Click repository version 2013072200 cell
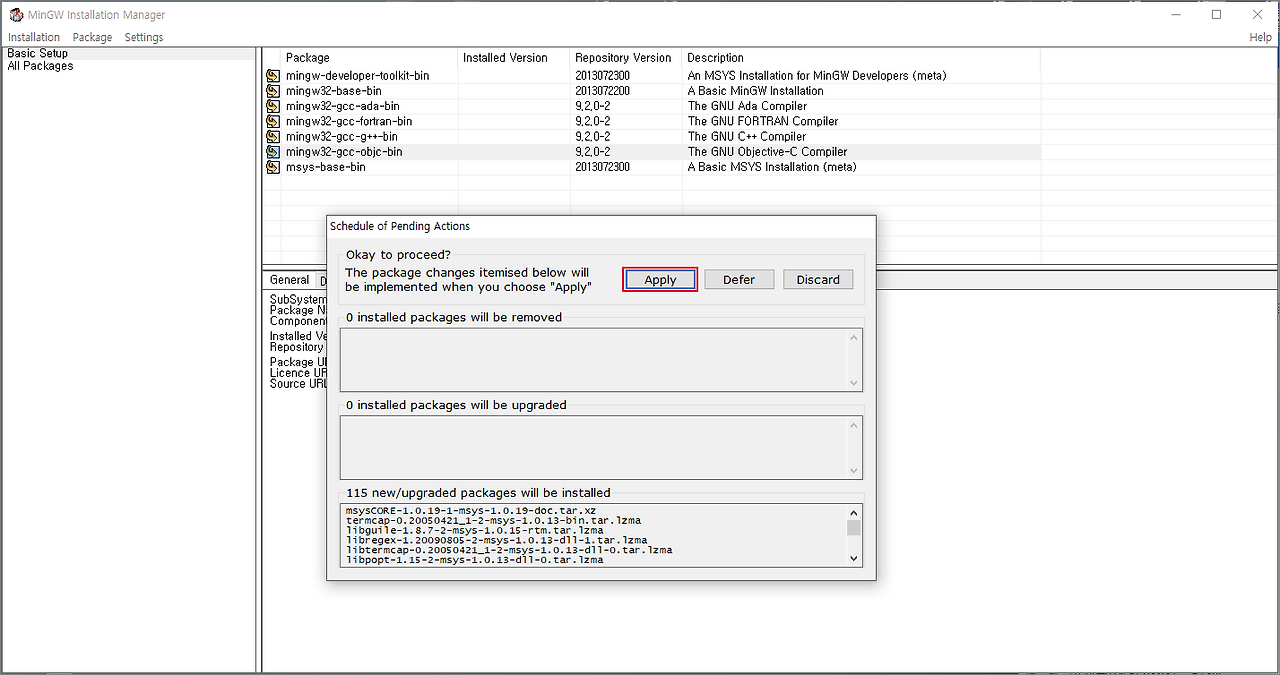Viewport: 1280px width, 675px height. [602, 91]
